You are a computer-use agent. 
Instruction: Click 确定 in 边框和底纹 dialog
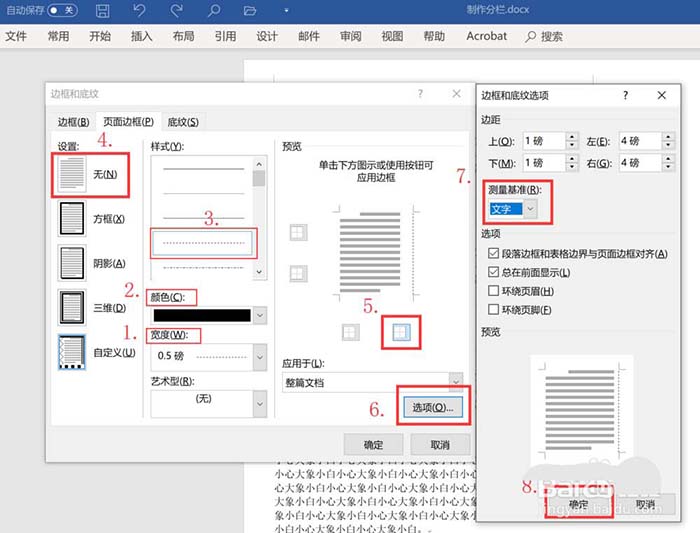point(373,445)
